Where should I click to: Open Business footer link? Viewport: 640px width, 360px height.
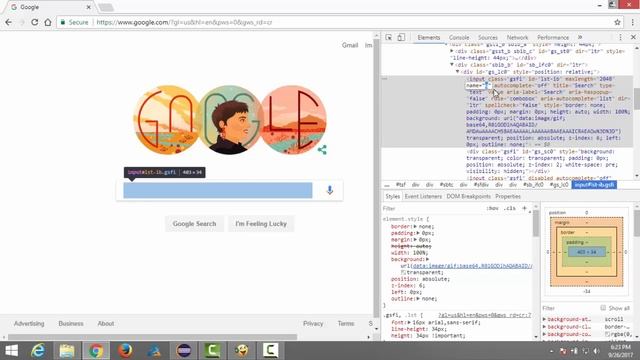[x=71, y=324]
